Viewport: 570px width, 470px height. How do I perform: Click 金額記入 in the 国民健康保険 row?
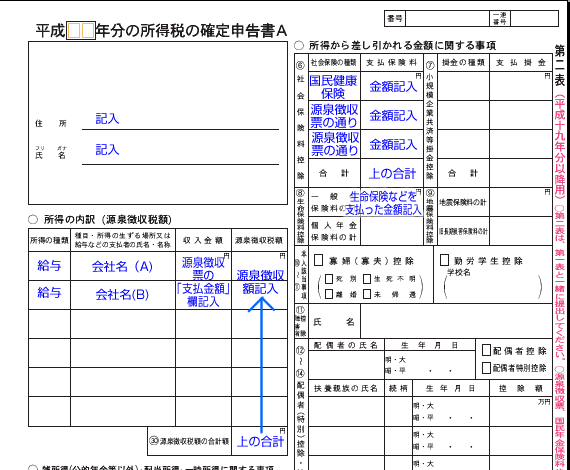pos(393,87)
